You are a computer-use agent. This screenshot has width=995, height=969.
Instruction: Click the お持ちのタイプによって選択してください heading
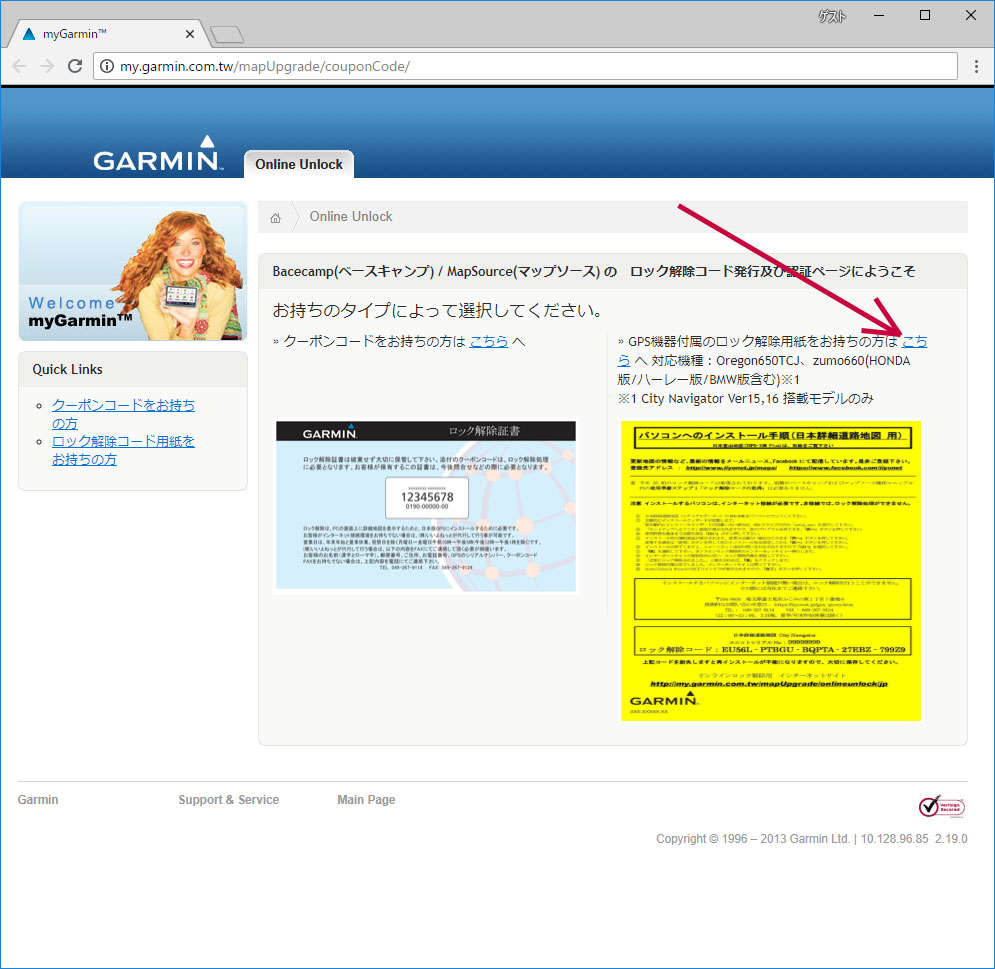pyautogui.click(x=438, y=310)
